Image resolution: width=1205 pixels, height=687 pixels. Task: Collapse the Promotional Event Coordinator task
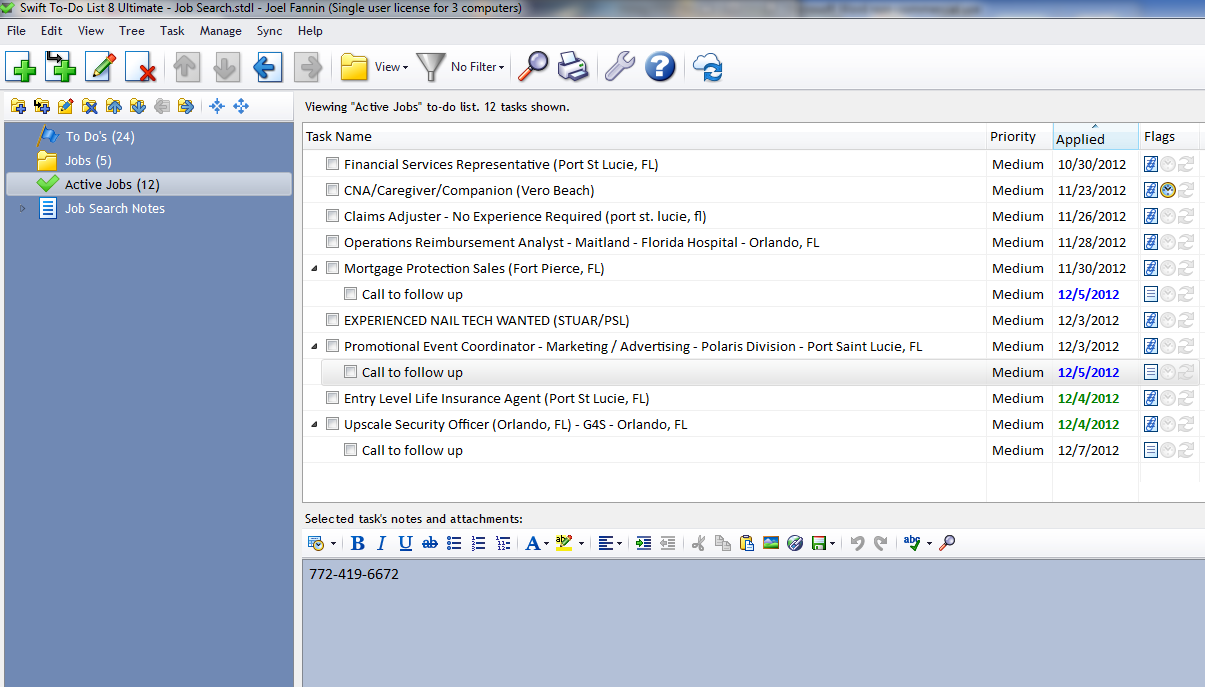pos(314,346)
